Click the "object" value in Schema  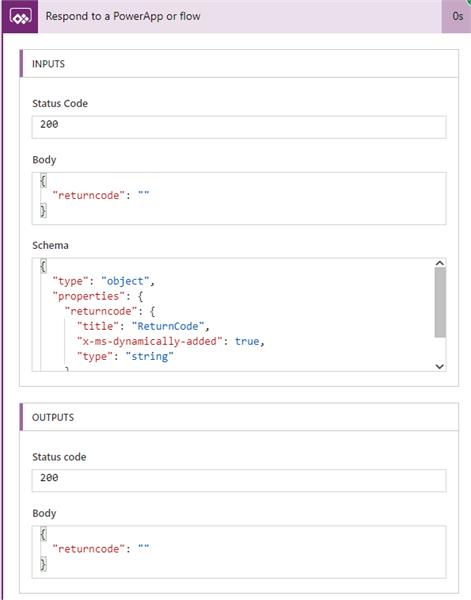(x=125, y=281)
